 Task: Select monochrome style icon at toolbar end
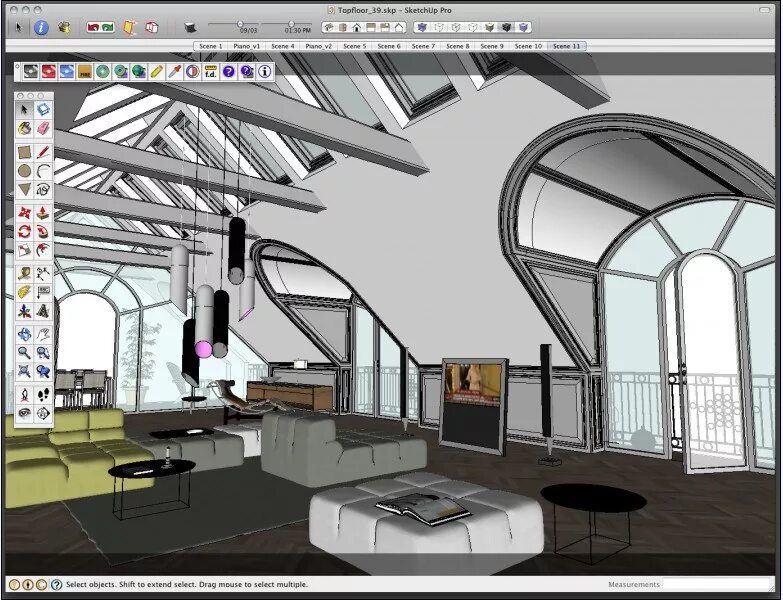coord(523,27)
